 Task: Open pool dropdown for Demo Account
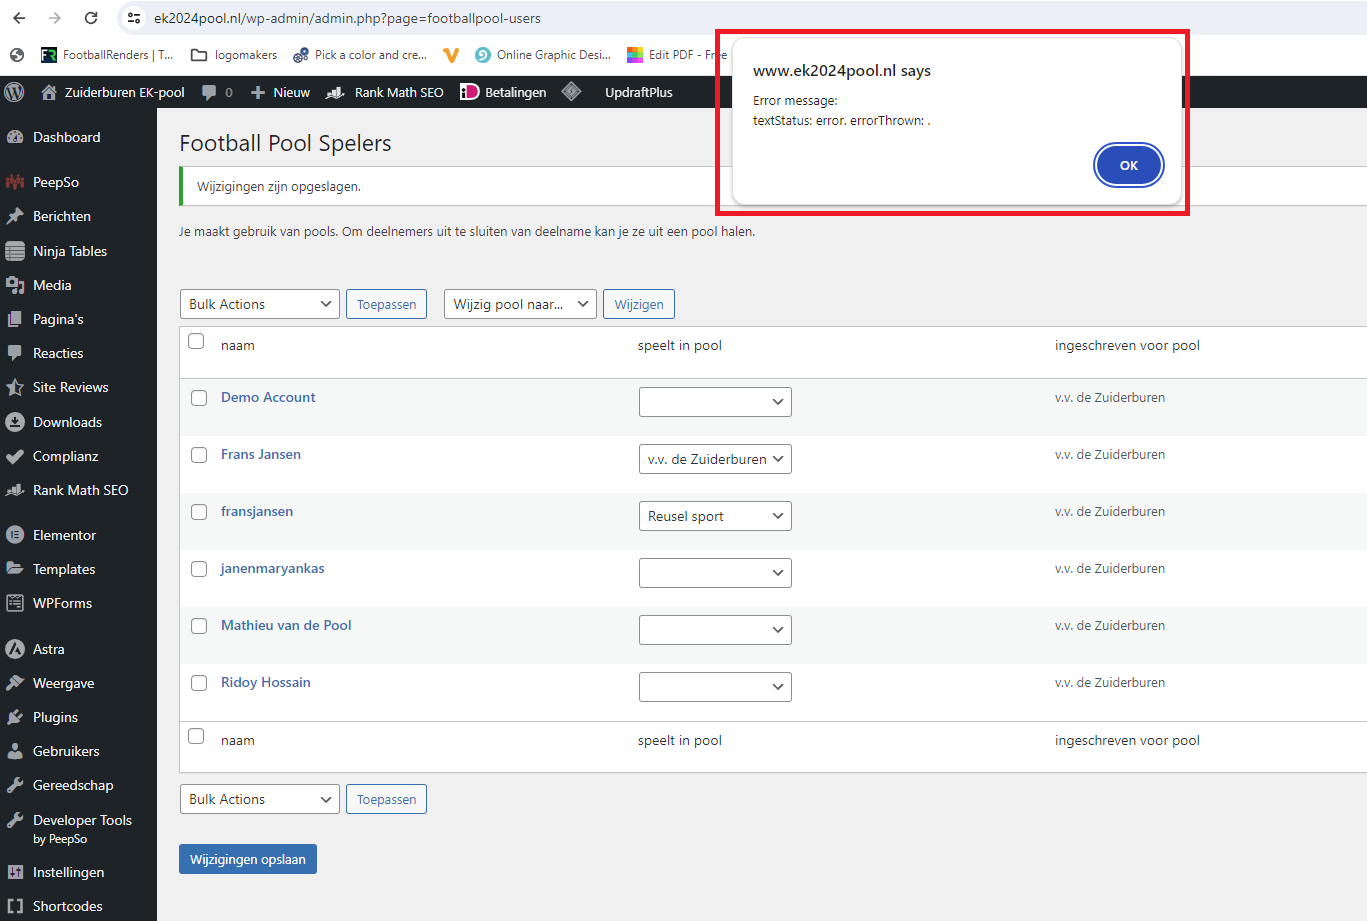[715, 402]
